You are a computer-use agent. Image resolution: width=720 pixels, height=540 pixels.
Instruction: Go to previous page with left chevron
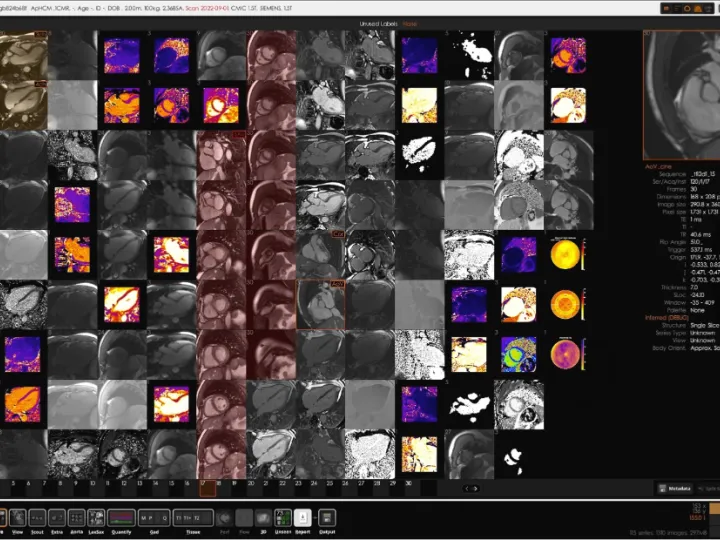pyautogui.click(x=467, y=489)
